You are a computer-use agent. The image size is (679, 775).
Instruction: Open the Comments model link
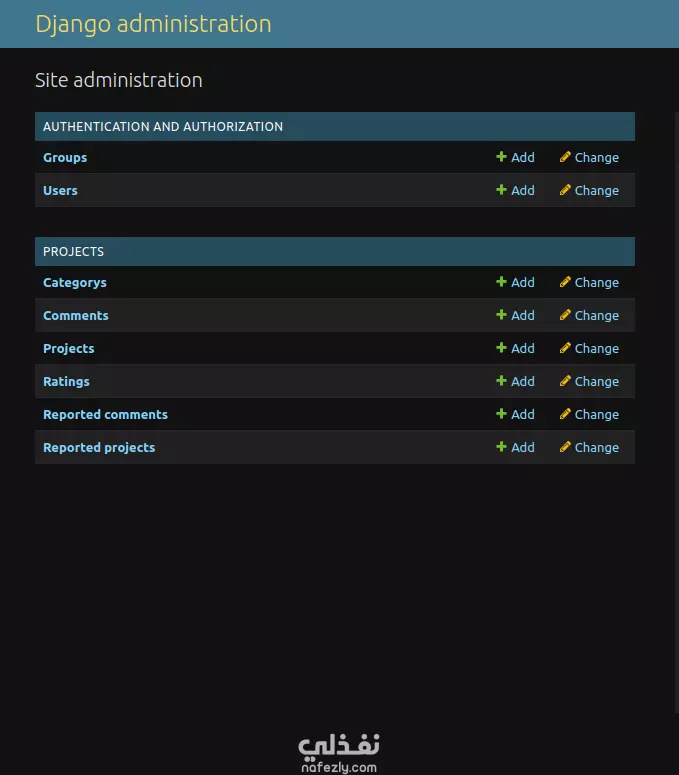(x=76, y=315)
